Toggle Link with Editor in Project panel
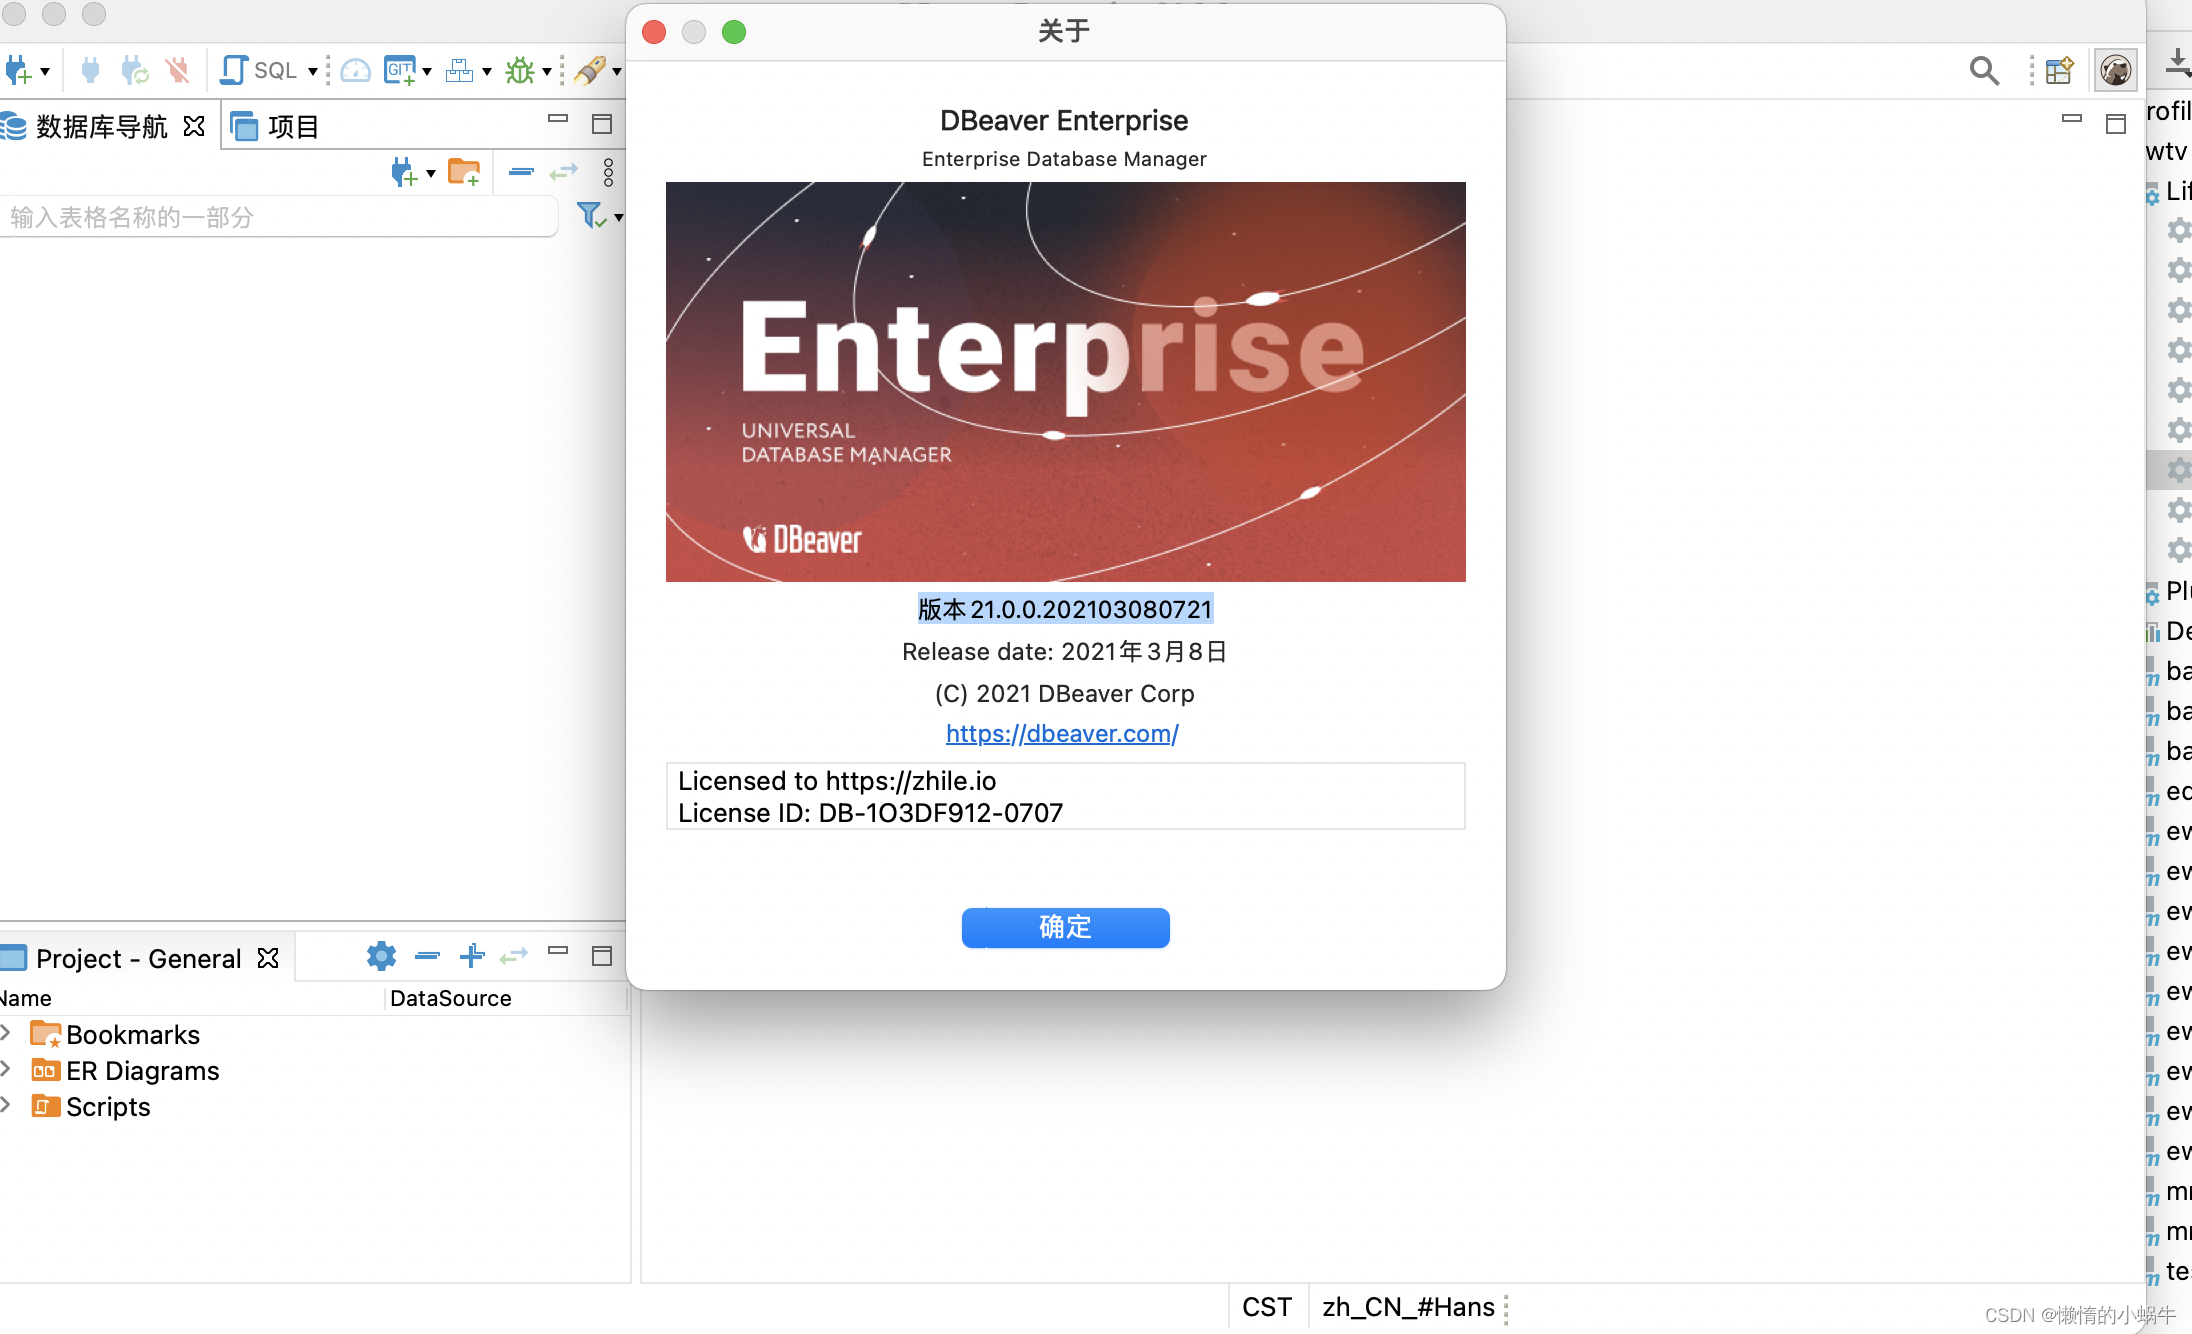The height and width of the screenshot is (1334, 2192). point(514,956)
